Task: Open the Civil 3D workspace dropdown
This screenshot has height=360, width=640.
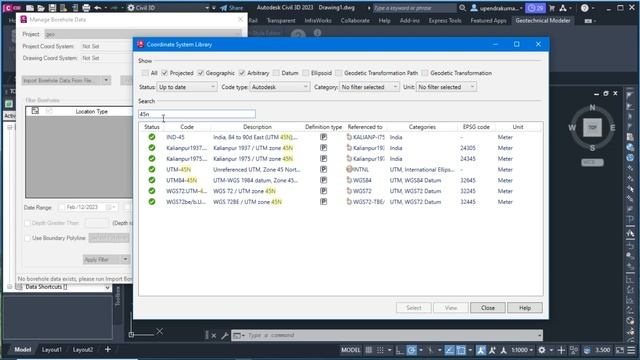Action: tap(168, 8)
